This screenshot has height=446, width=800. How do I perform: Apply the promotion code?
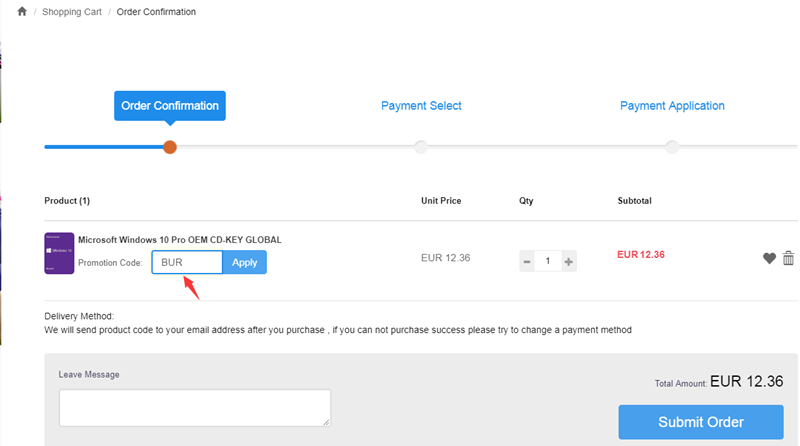(244, 262)
